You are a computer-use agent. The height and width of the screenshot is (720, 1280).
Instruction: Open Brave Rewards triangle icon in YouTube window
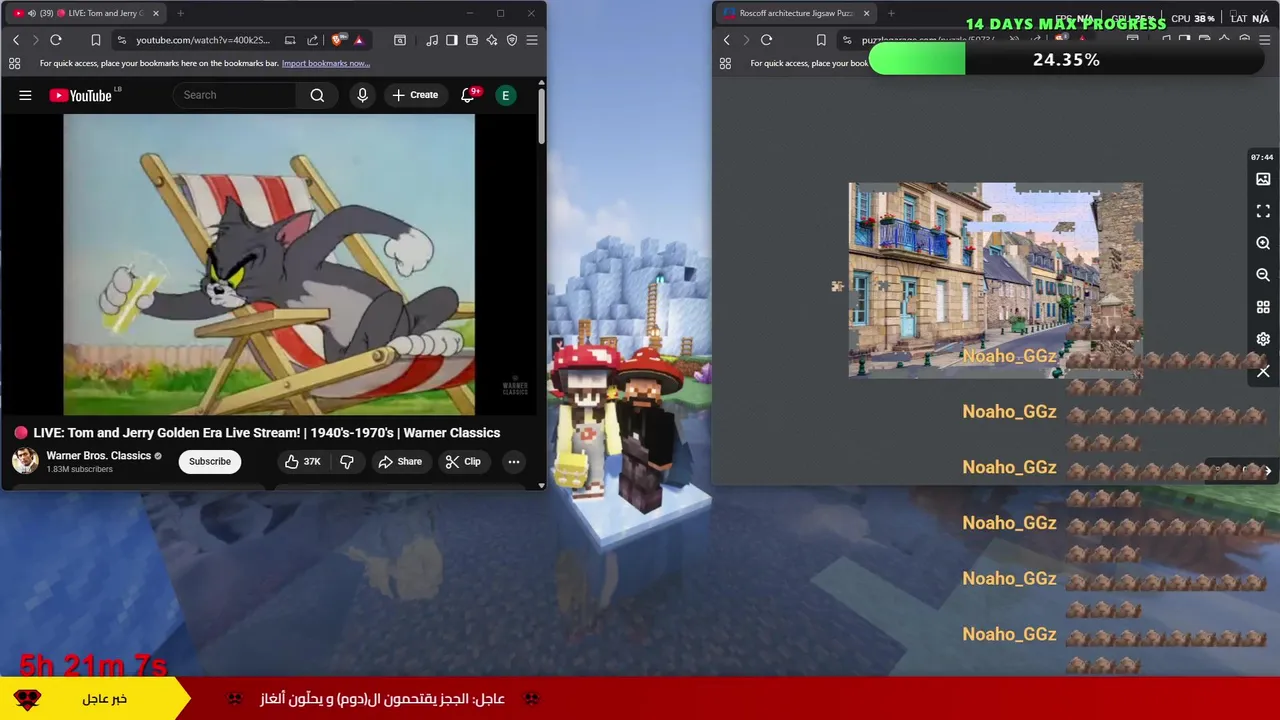pos(359,40)
